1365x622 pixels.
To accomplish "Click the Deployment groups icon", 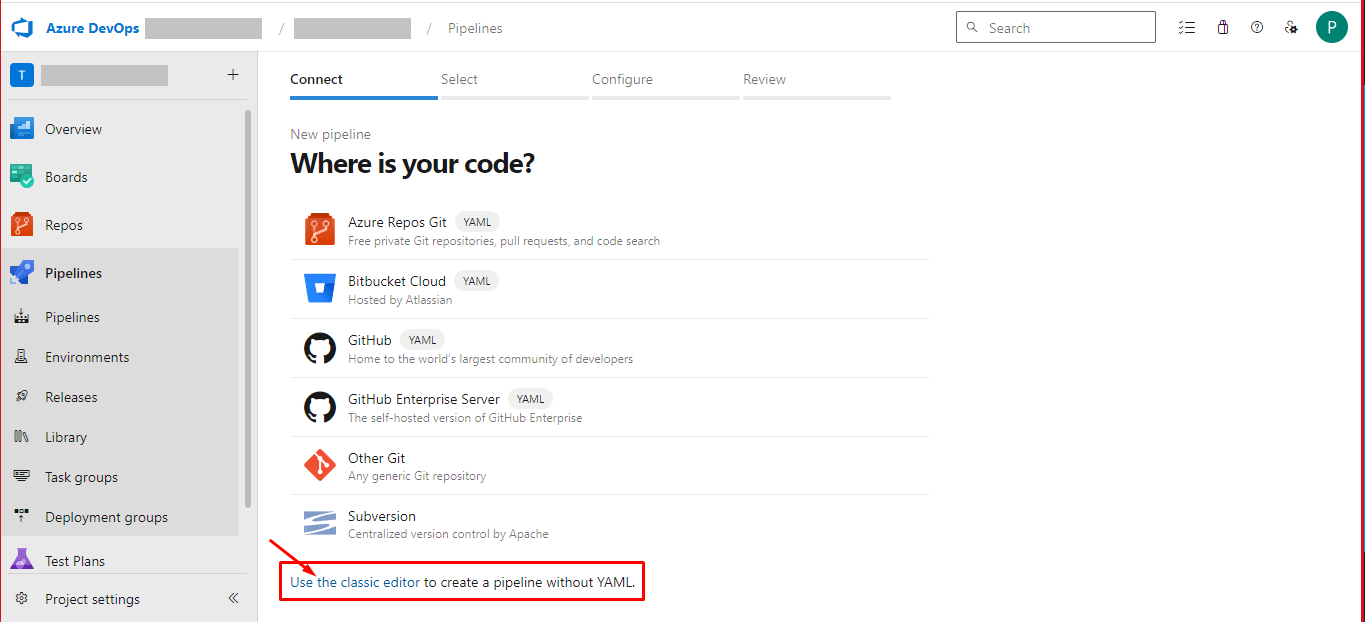I will pos(22,517).
